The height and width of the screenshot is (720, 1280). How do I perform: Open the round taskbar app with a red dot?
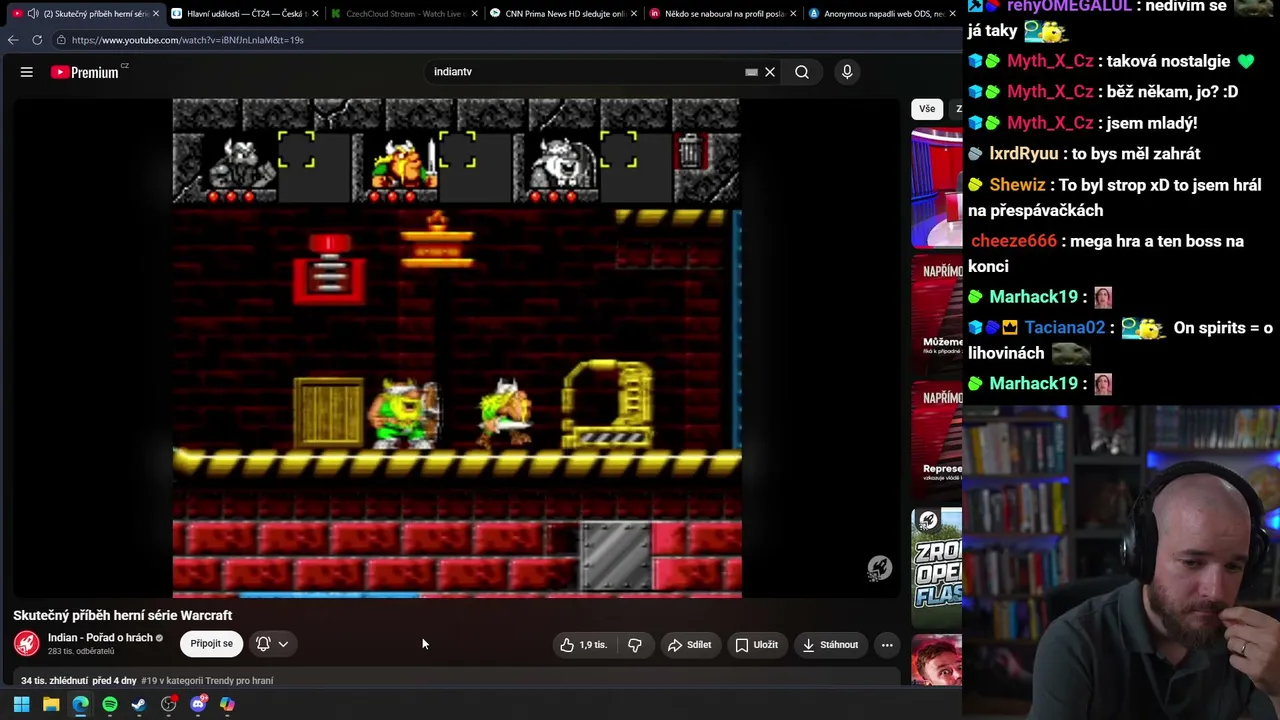pyautogui.click(x=169, y=704)
